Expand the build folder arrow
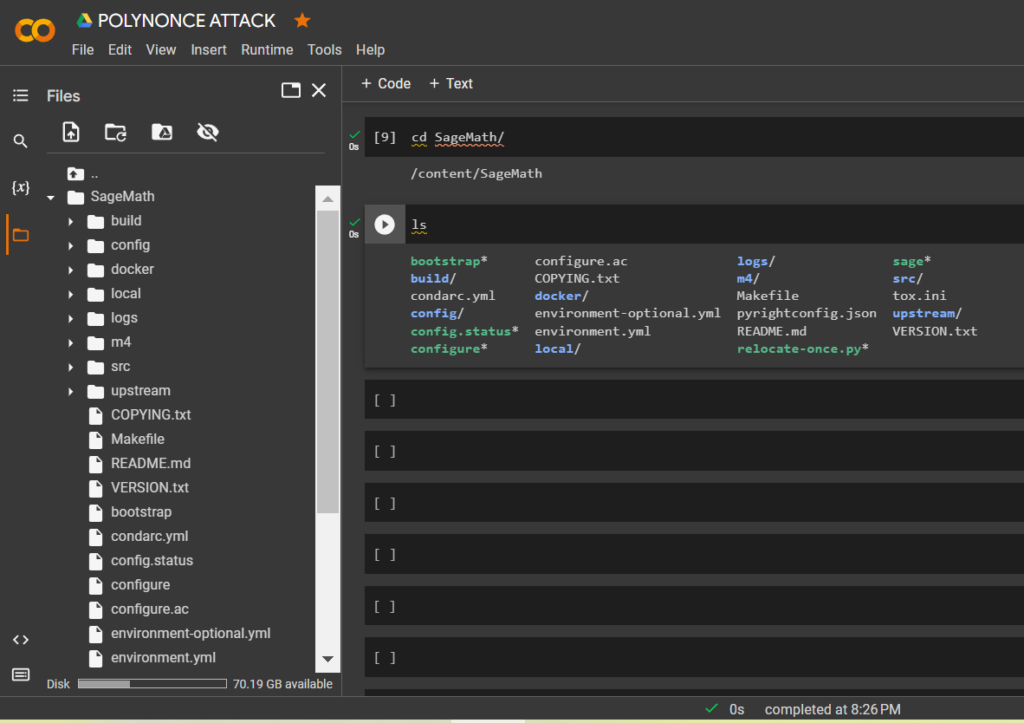The height and width of the screenshot is (723, 1024). pos(71,221)
